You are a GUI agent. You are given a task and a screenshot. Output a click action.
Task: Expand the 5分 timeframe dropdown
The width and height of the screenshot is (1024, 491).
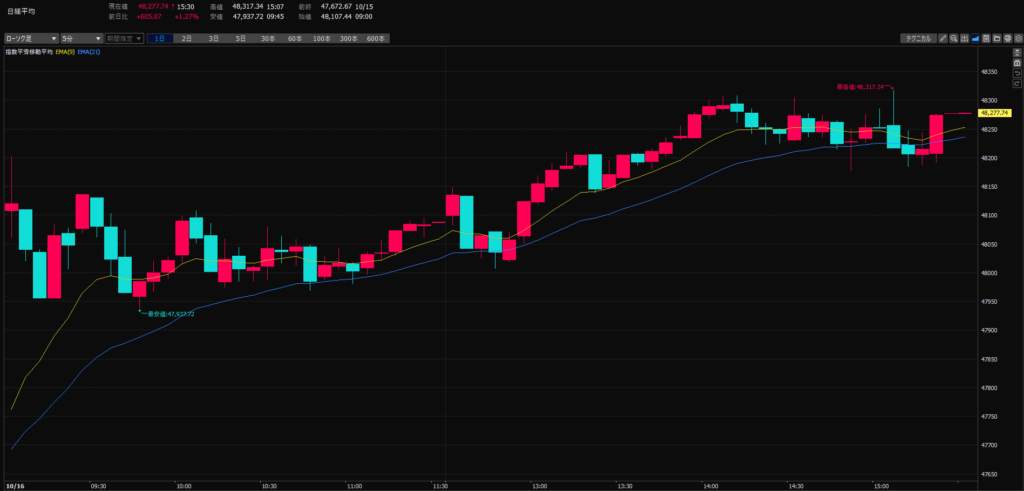pos(81,38)
